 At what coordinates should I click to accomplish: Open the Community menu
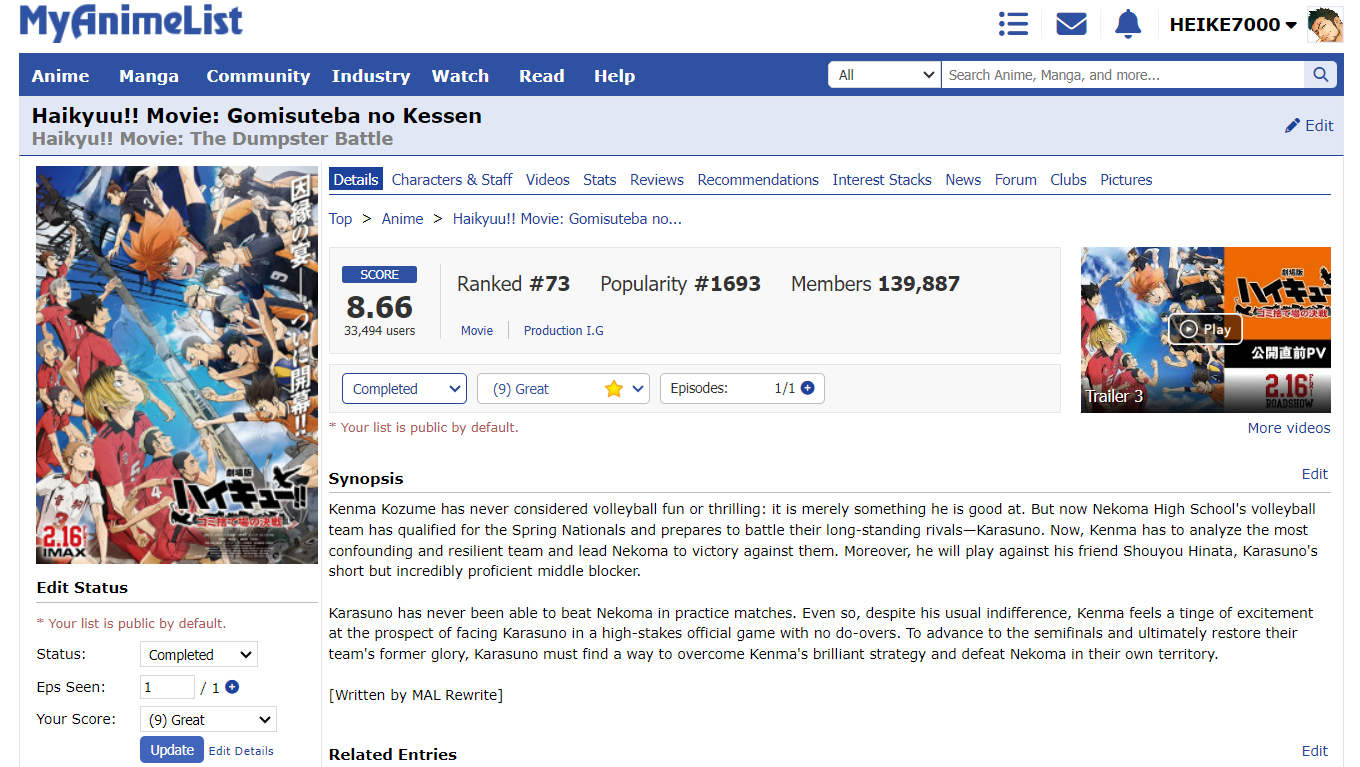[258, 76]
